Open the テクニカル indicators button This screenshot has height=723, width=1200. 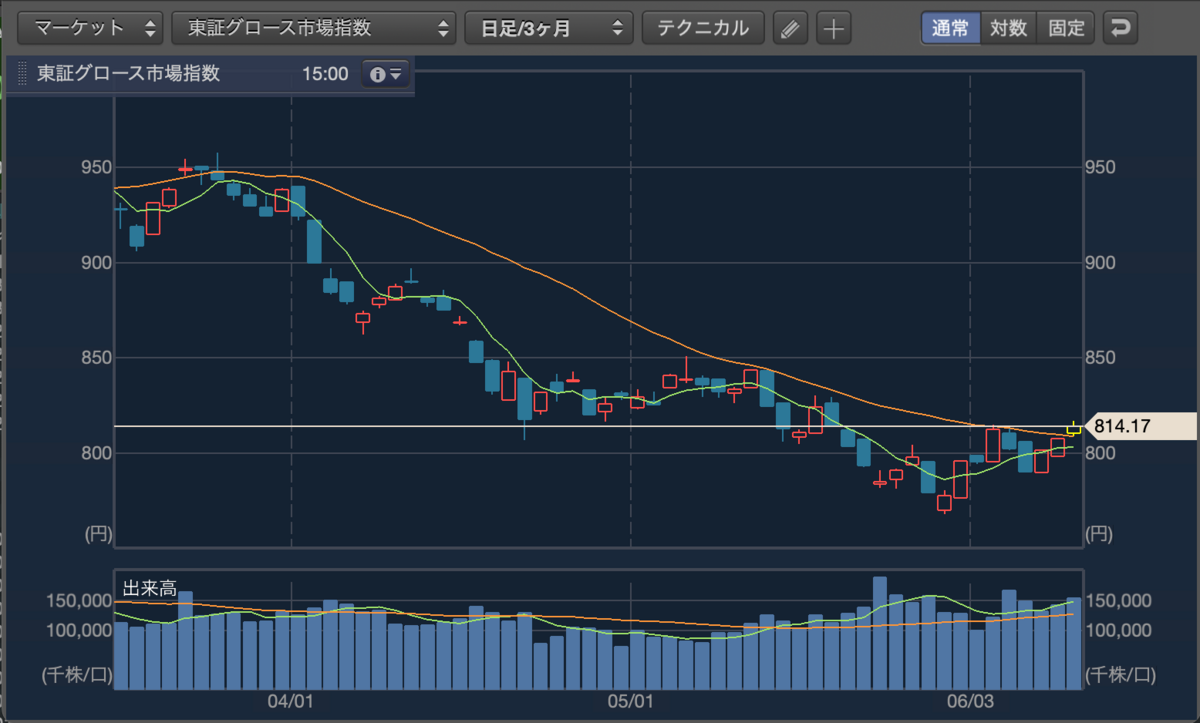pos(703,27)
